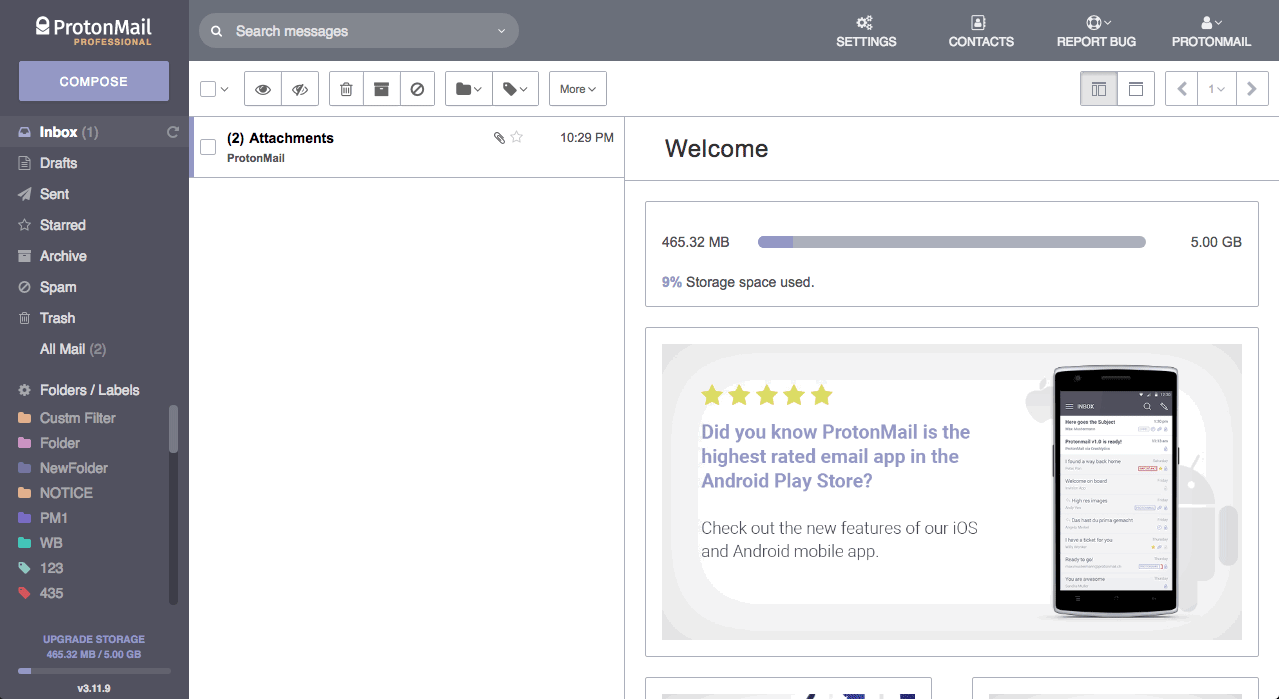Open the Starred folder
The width and height of the screenshot is (1279, 699).
click(x=94, y=225)
